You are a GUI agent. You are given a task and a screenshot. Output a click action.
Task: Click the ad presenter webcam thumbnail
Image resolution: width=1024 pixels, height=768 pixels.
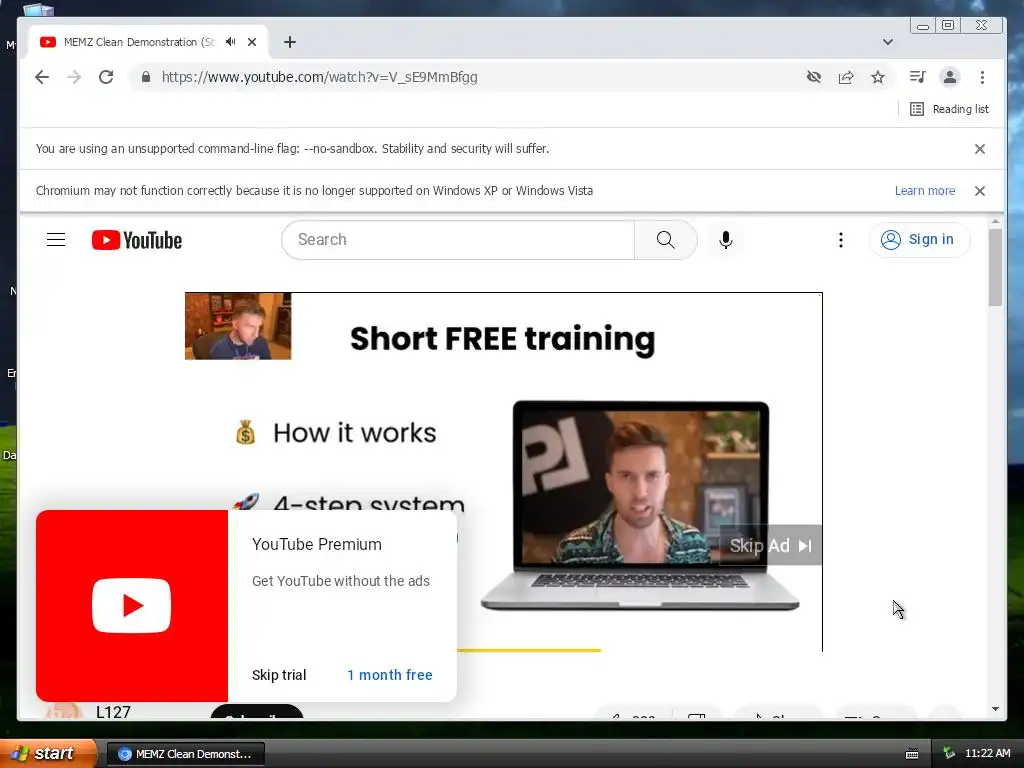pyautogui.click(x=238, y=326)
